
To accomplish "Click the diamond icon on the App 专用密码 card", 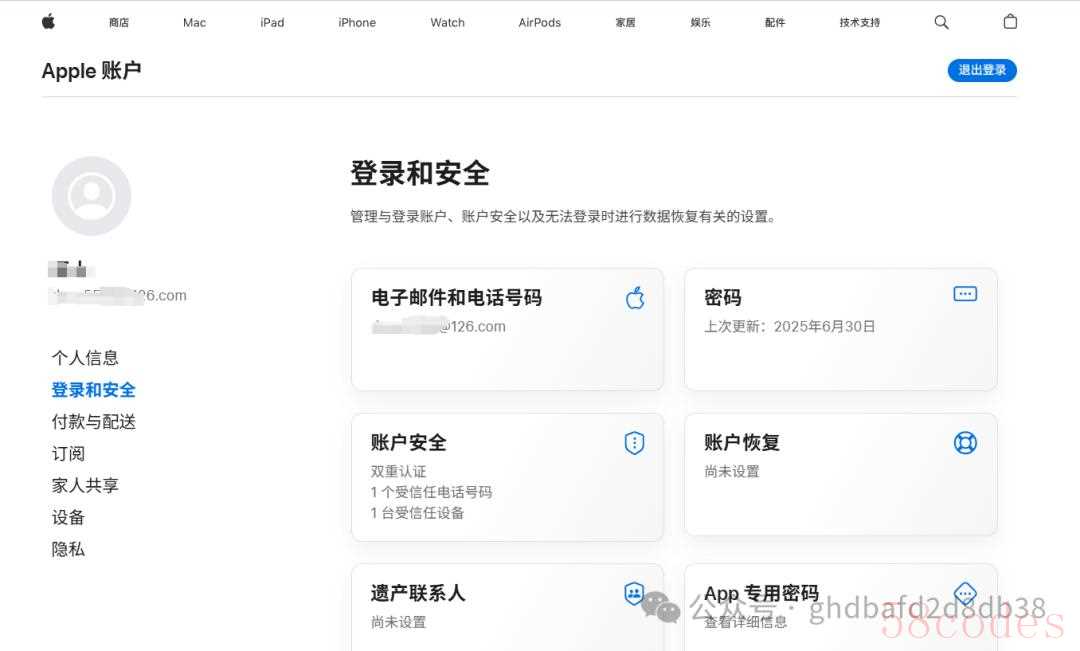I will [965, 593].
